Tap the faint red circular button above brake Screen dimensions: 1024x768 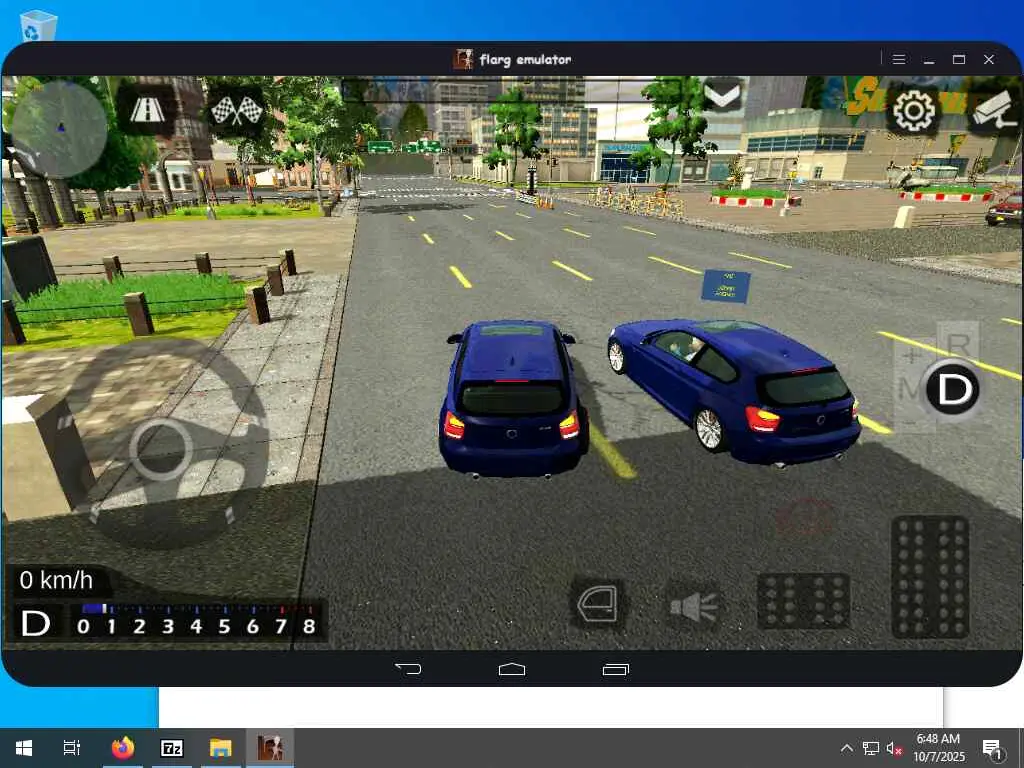[805, 518]
